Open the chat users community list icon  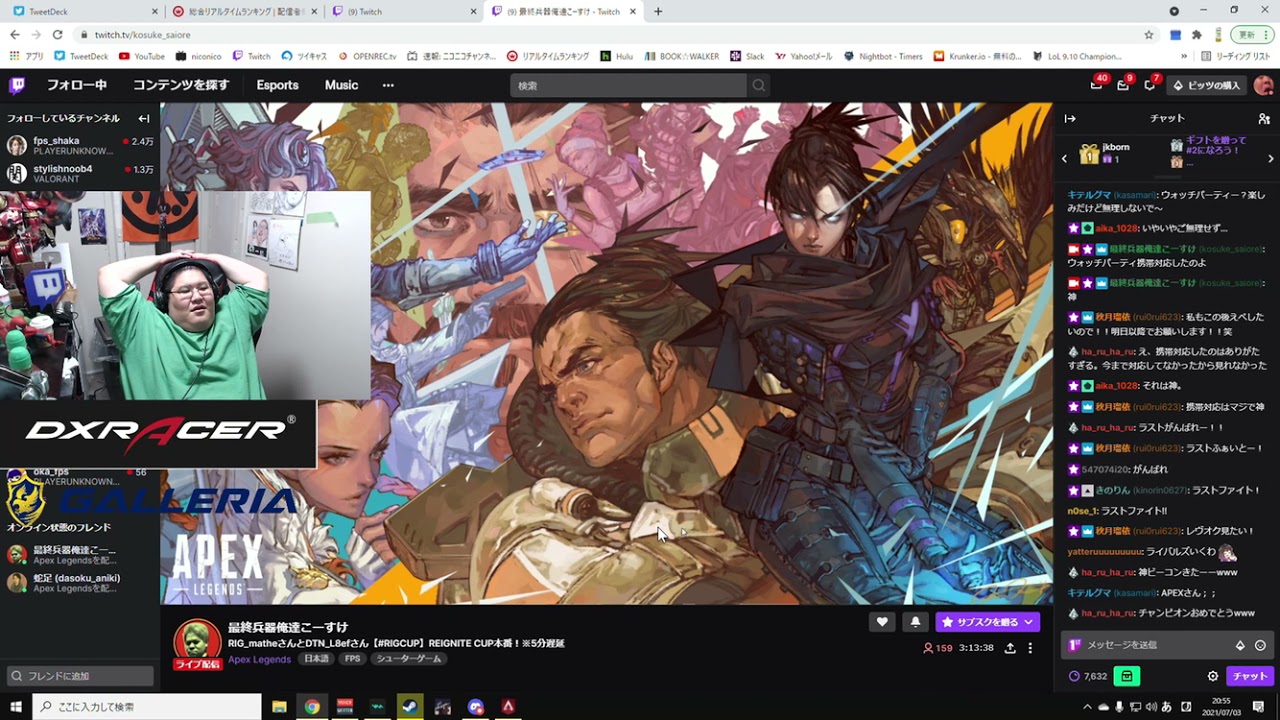click(1264, 118)
